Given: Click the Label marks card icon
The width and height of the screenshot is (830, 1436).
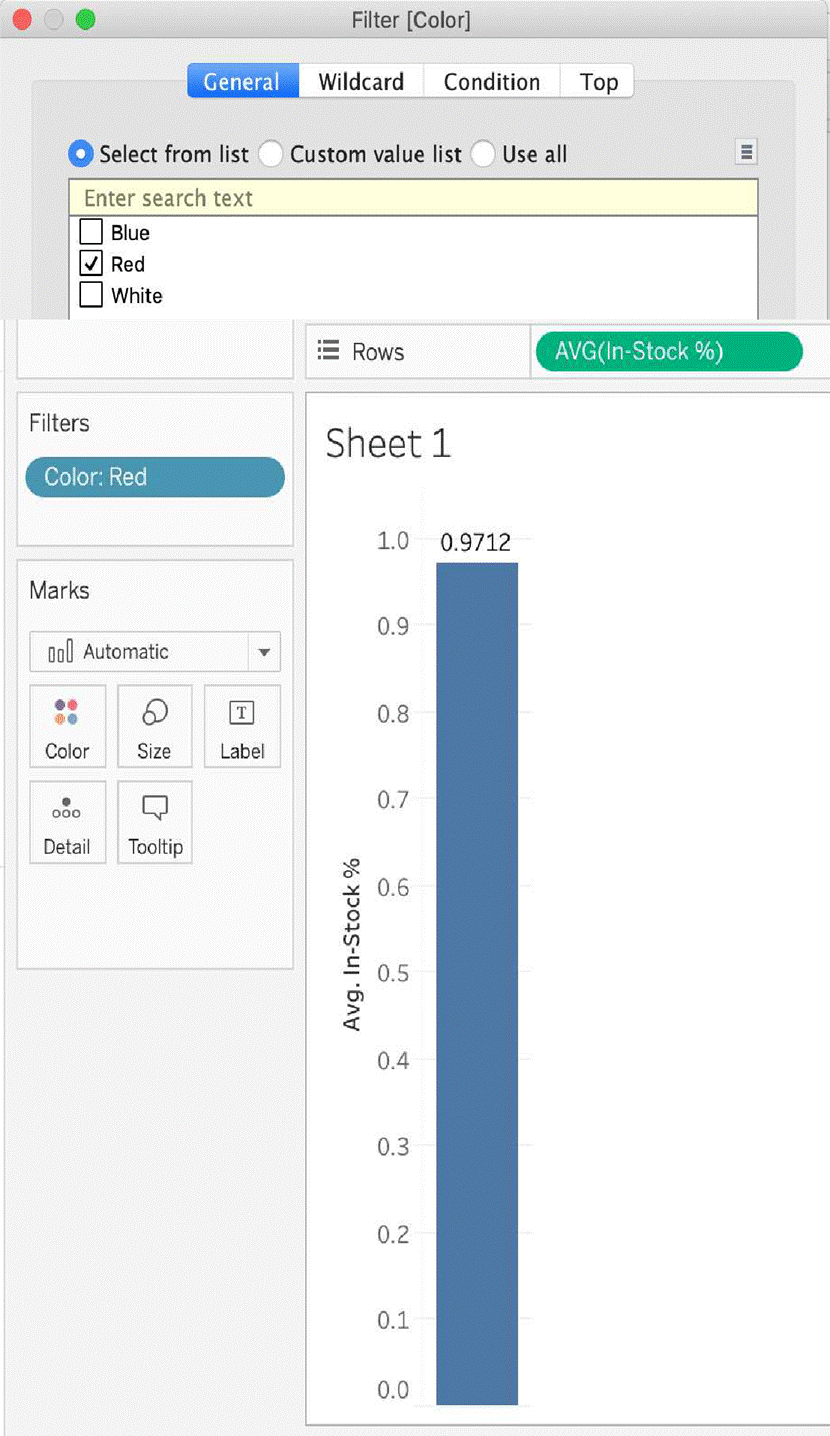Looking at the screenshot, I should pos(242,713).
